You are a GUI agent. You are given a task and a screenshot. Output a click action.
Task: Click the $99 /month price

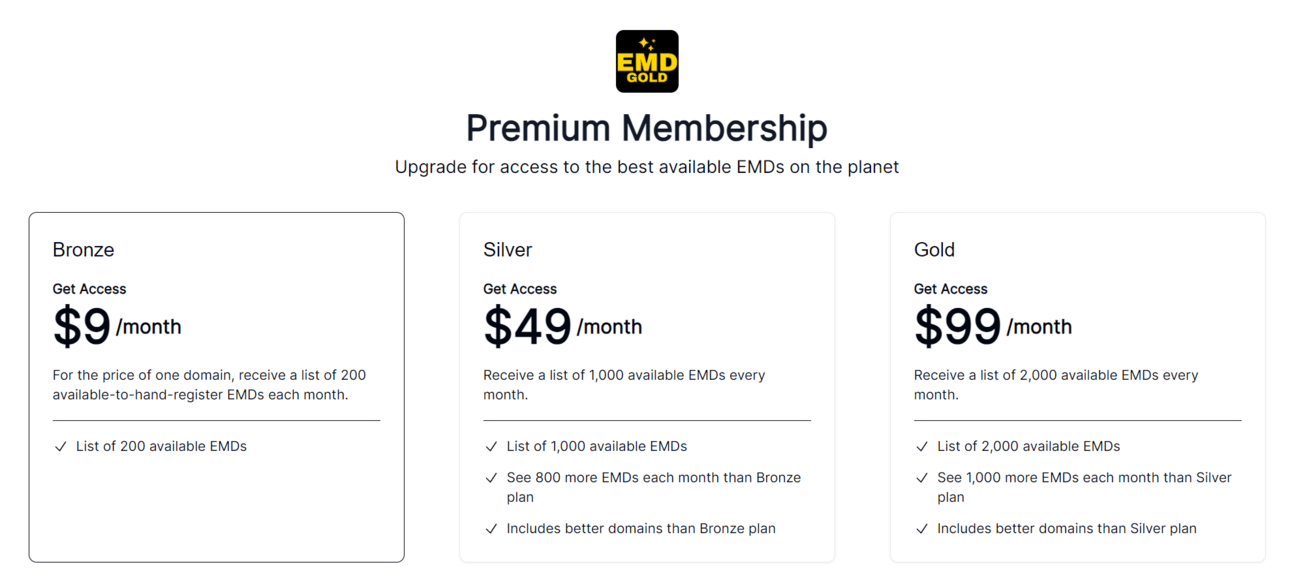click(993, 326)
